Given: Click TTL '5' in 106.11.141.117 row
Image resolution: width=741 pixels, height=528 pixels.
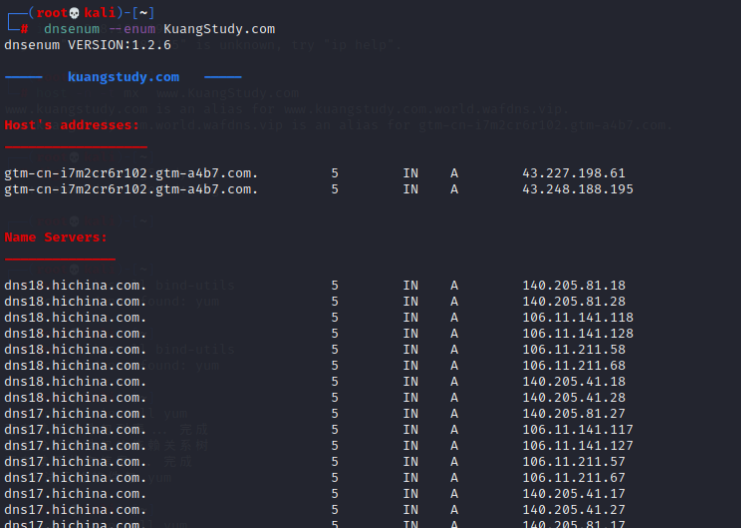Looking at the screenshot, I should pyautogui.click(x=335, y=430).
